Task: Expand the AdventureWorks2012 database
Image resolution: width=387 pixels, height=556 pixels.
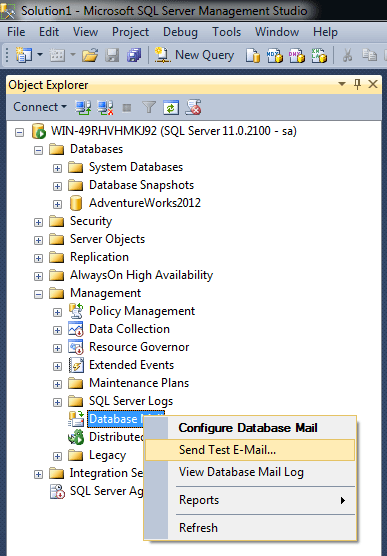Action: point(57,205)
